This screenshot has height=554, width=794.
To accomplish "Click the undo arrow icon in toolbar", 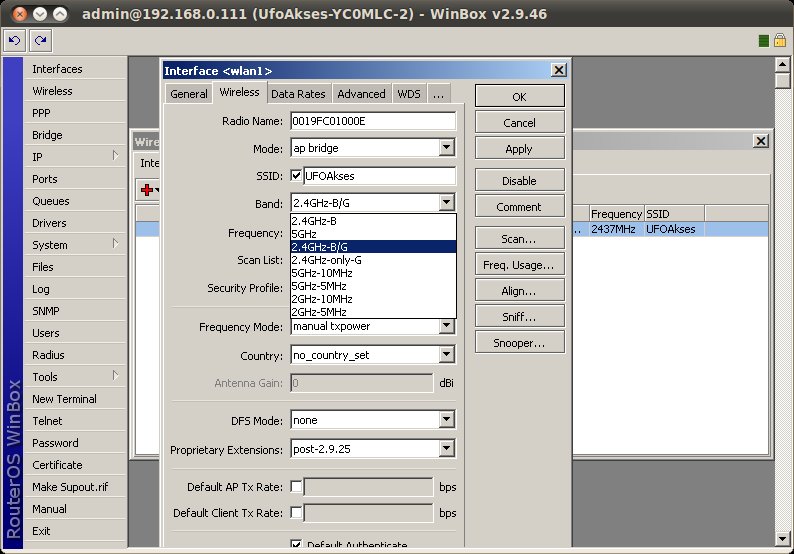I will click(14, 40).
